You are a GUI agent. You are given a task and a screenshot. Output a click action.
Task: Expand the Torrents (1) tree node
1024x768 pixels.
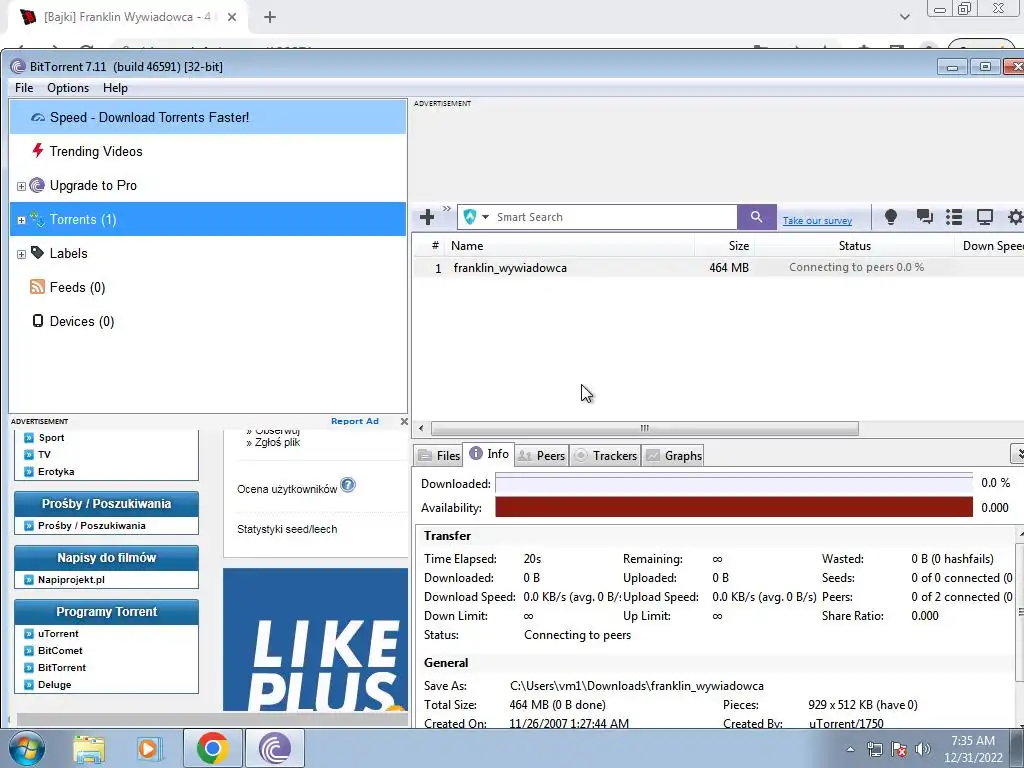(x=21, y=220)
